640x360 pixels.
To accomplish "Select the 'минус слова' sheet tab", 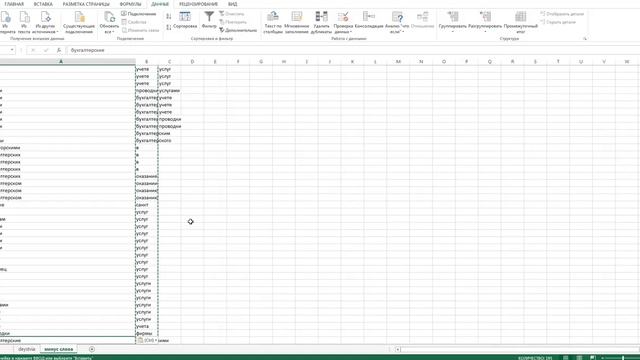I will coord(58,349).
